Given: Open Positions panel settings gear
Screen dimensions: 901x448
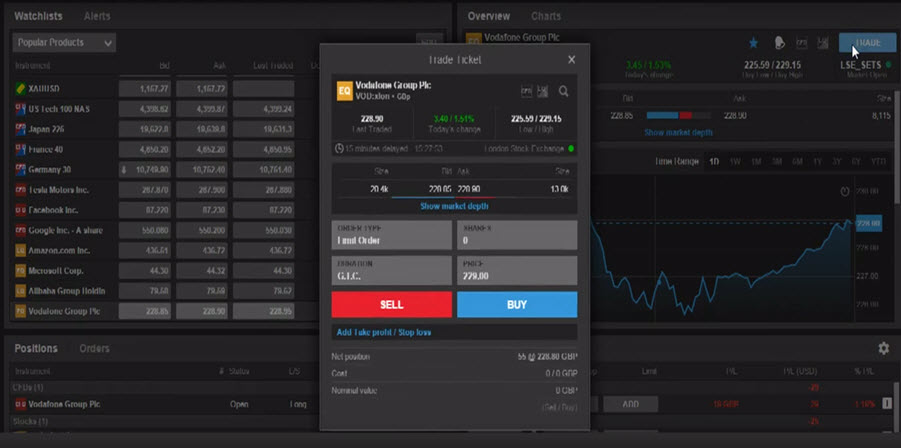Looking at the screenshot, I should (x=884, y=348).
